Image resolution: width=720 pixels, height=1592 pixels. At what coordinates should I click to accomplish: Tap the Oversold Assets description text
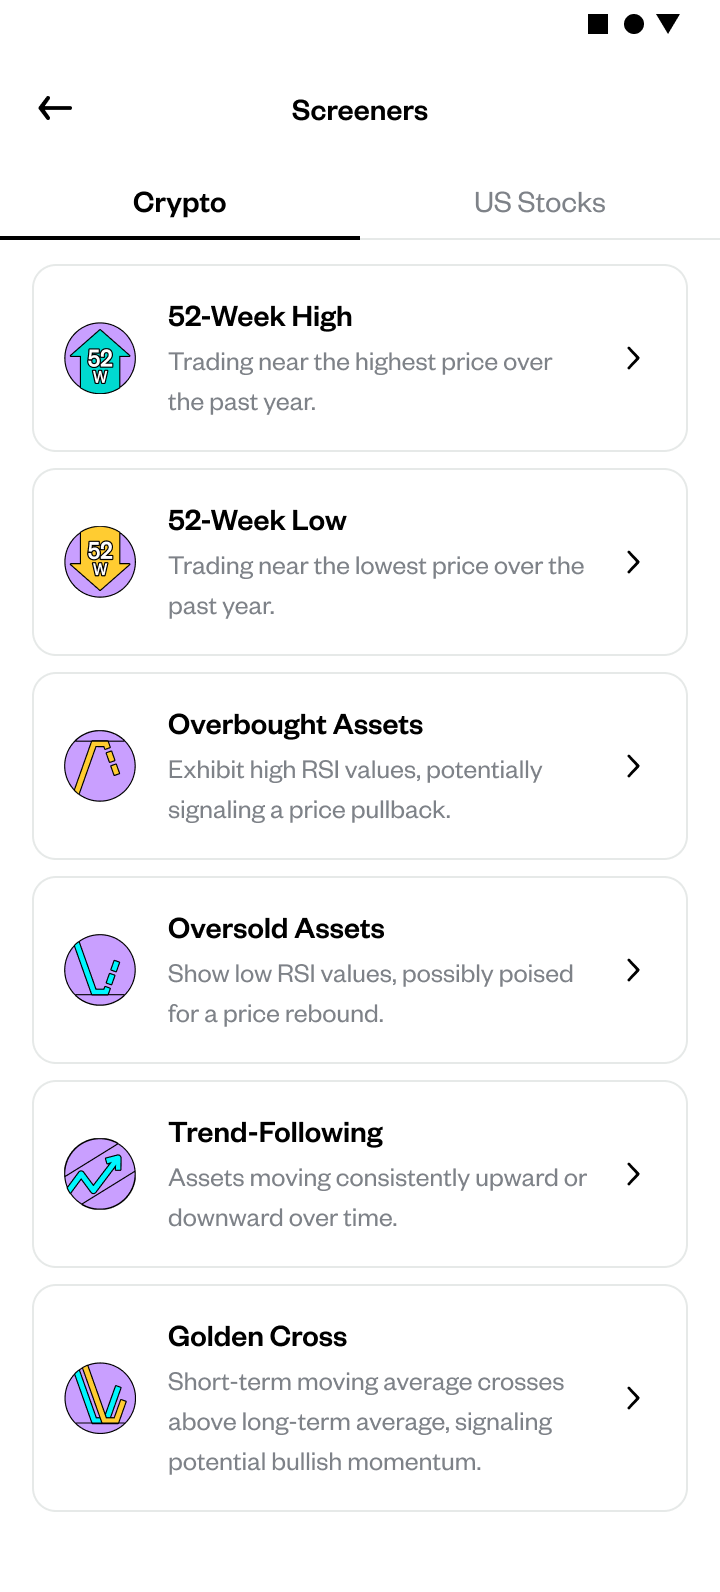[x=370, y=994]
